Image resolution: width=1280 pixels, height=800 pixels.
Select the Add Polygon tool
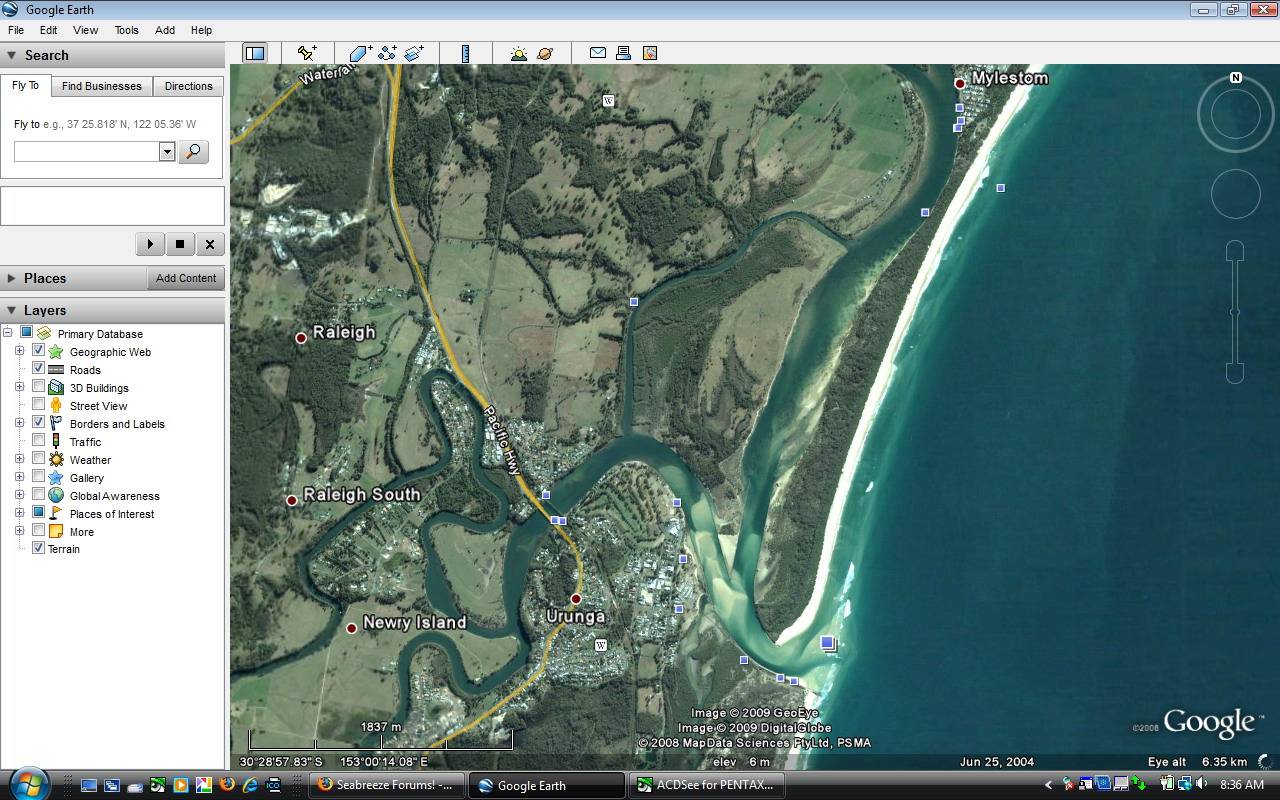tap(360, 53)
